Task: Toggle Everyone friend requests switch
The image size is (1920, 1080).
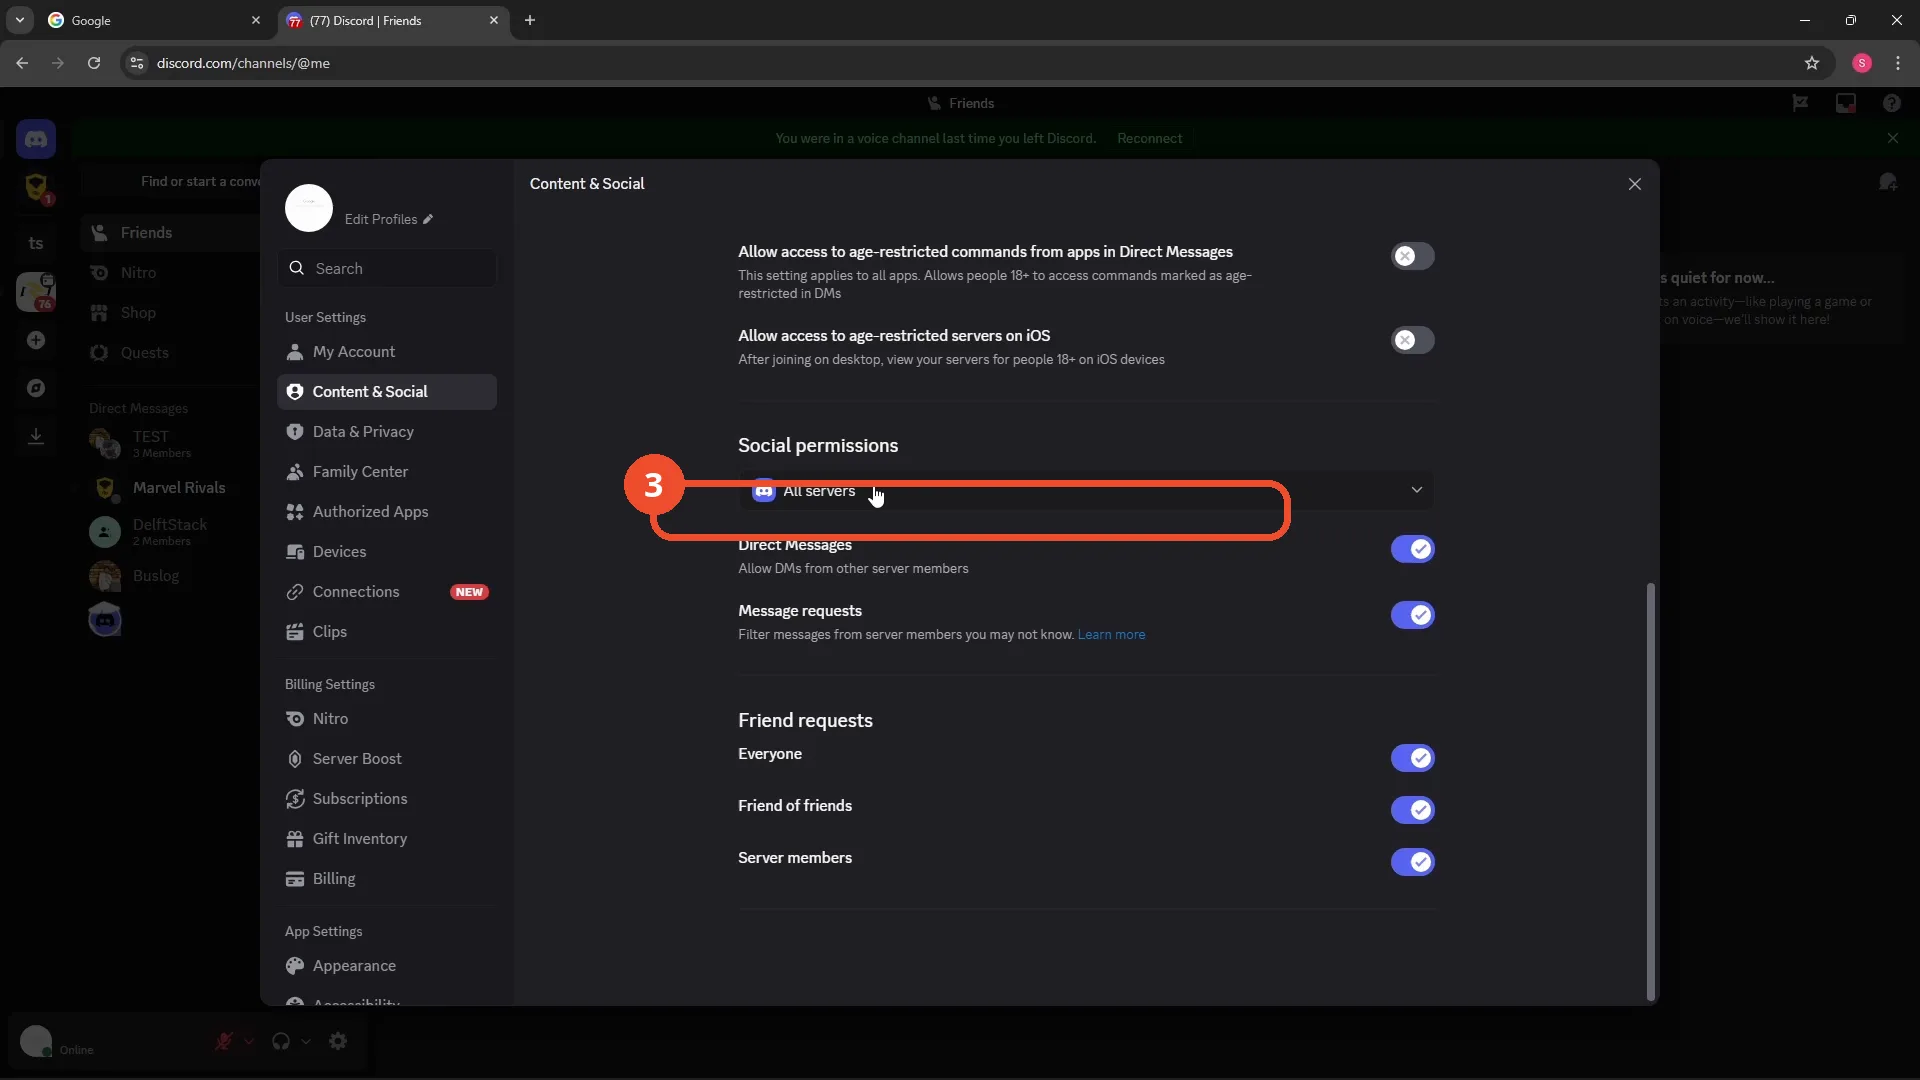Action: point(1412,758)
